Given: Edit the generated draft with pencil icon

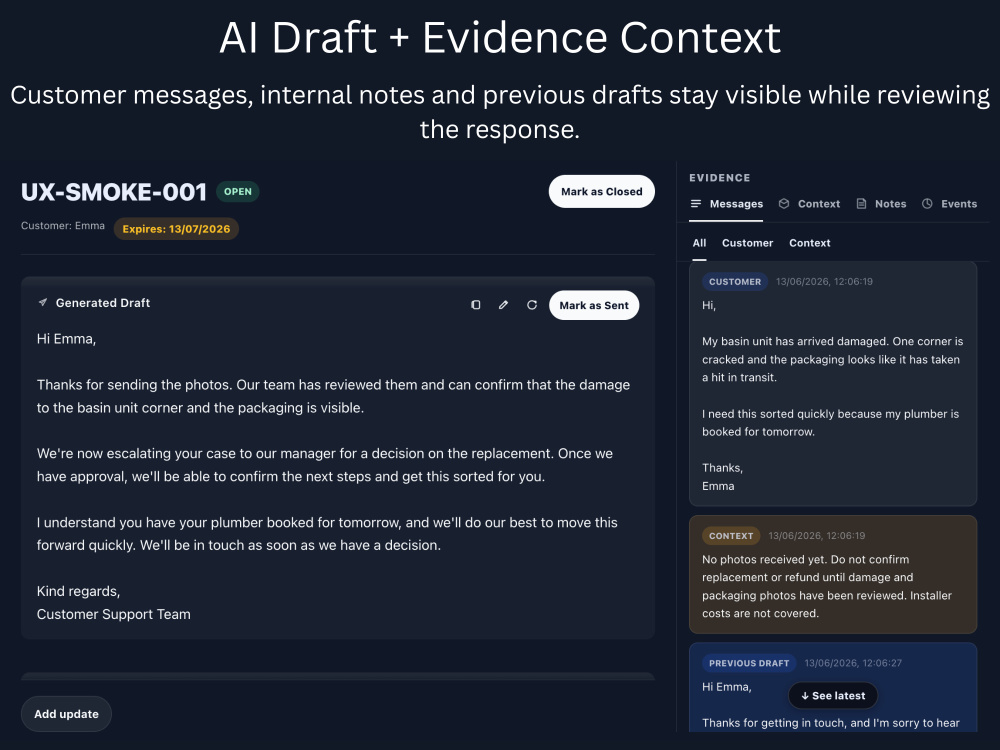Looking at the screenshot, I should (x=503, y=305).
